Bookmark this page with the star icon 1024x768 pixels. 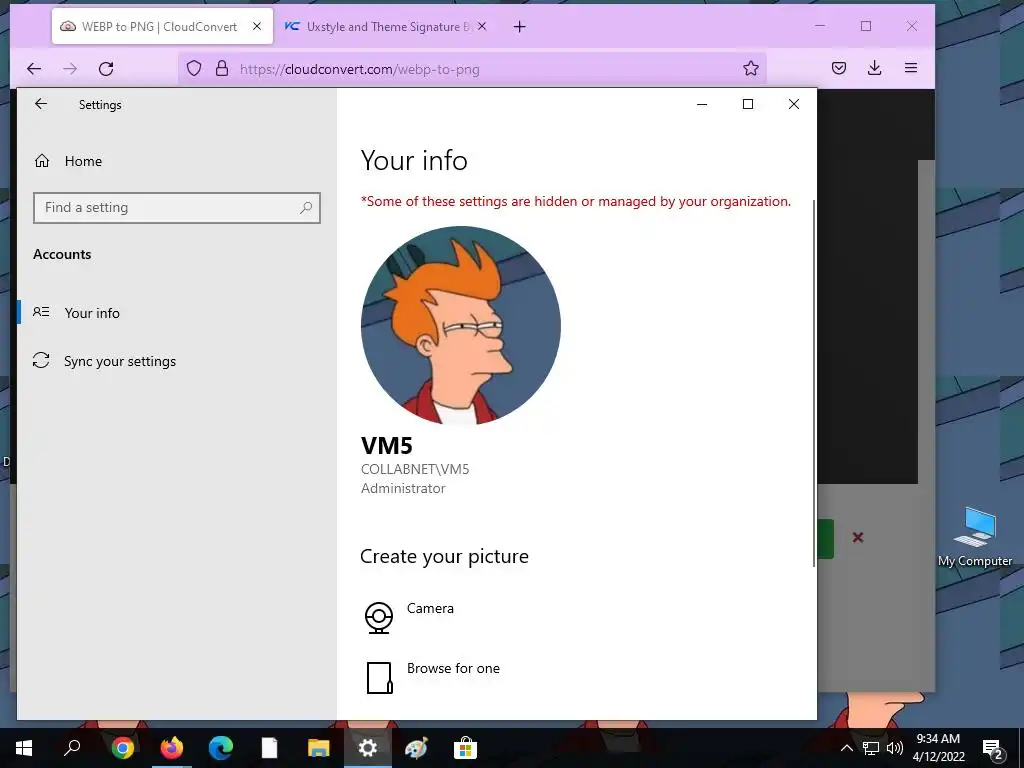[x=750, y=68]
